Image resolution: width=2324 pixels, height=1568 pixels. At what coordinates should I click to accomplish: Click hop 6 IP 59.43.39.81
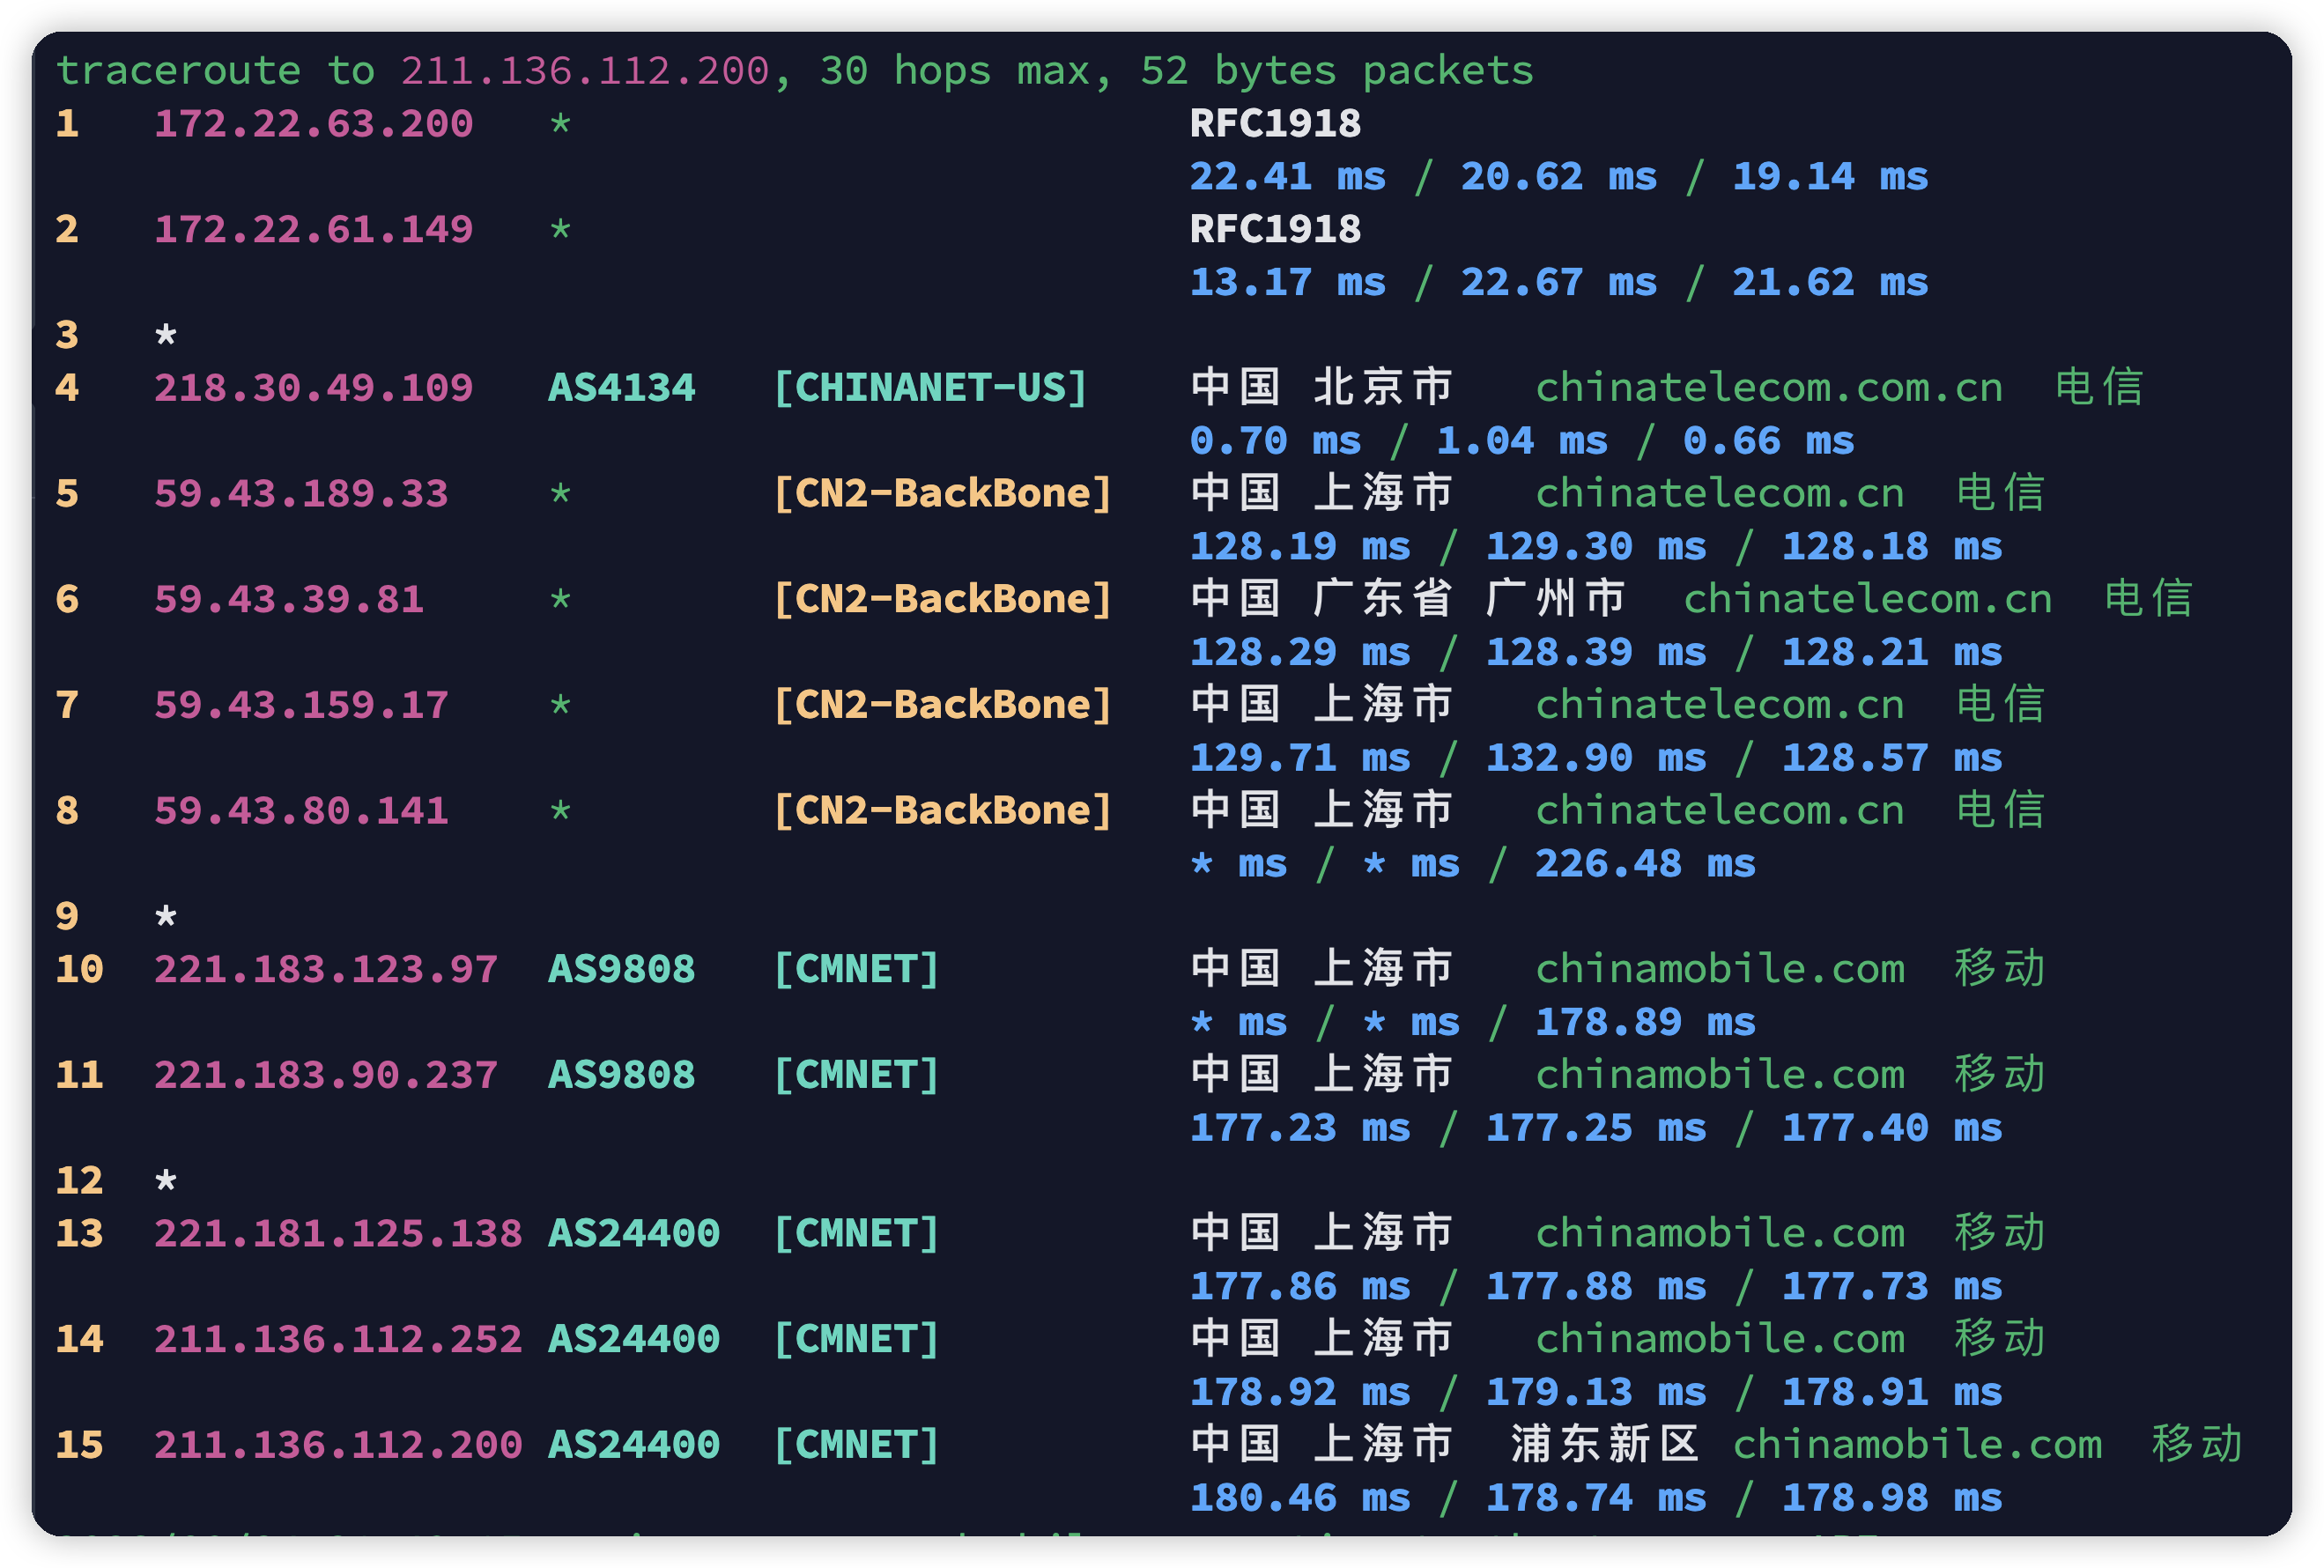tap(289, 600)
